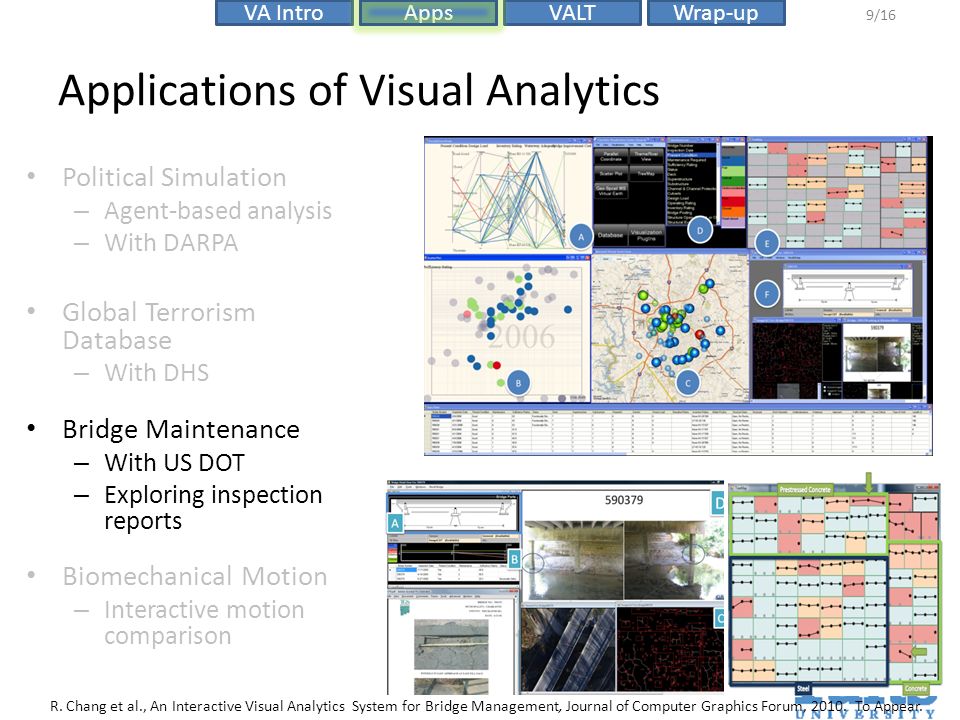Click the 590379 bridge number heading in lower screenshot
This screenshot has width=960, height=720.
[624, 500]
